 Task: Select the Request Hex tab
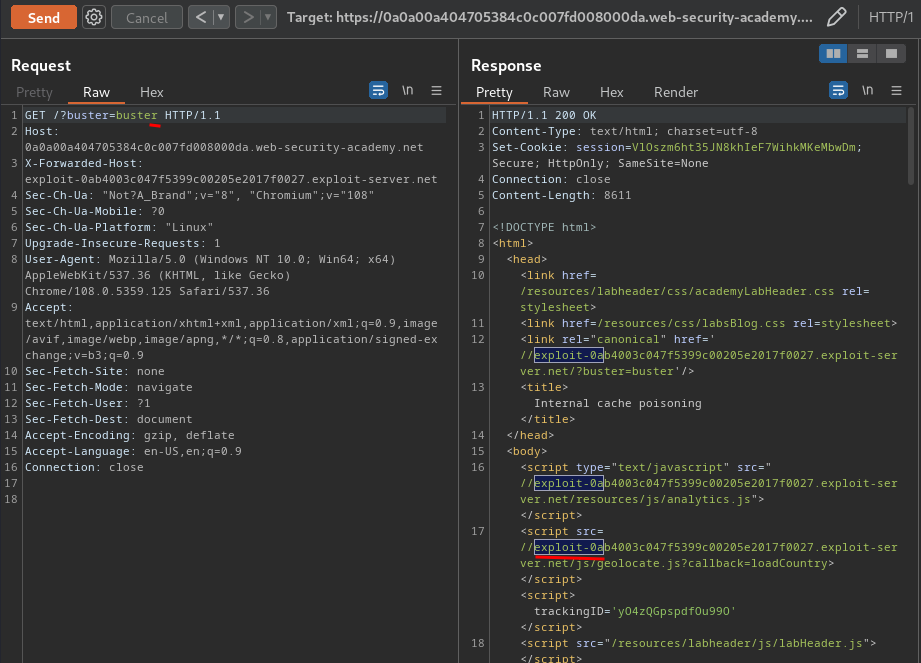pyautogui.click(x=152, y=92)
